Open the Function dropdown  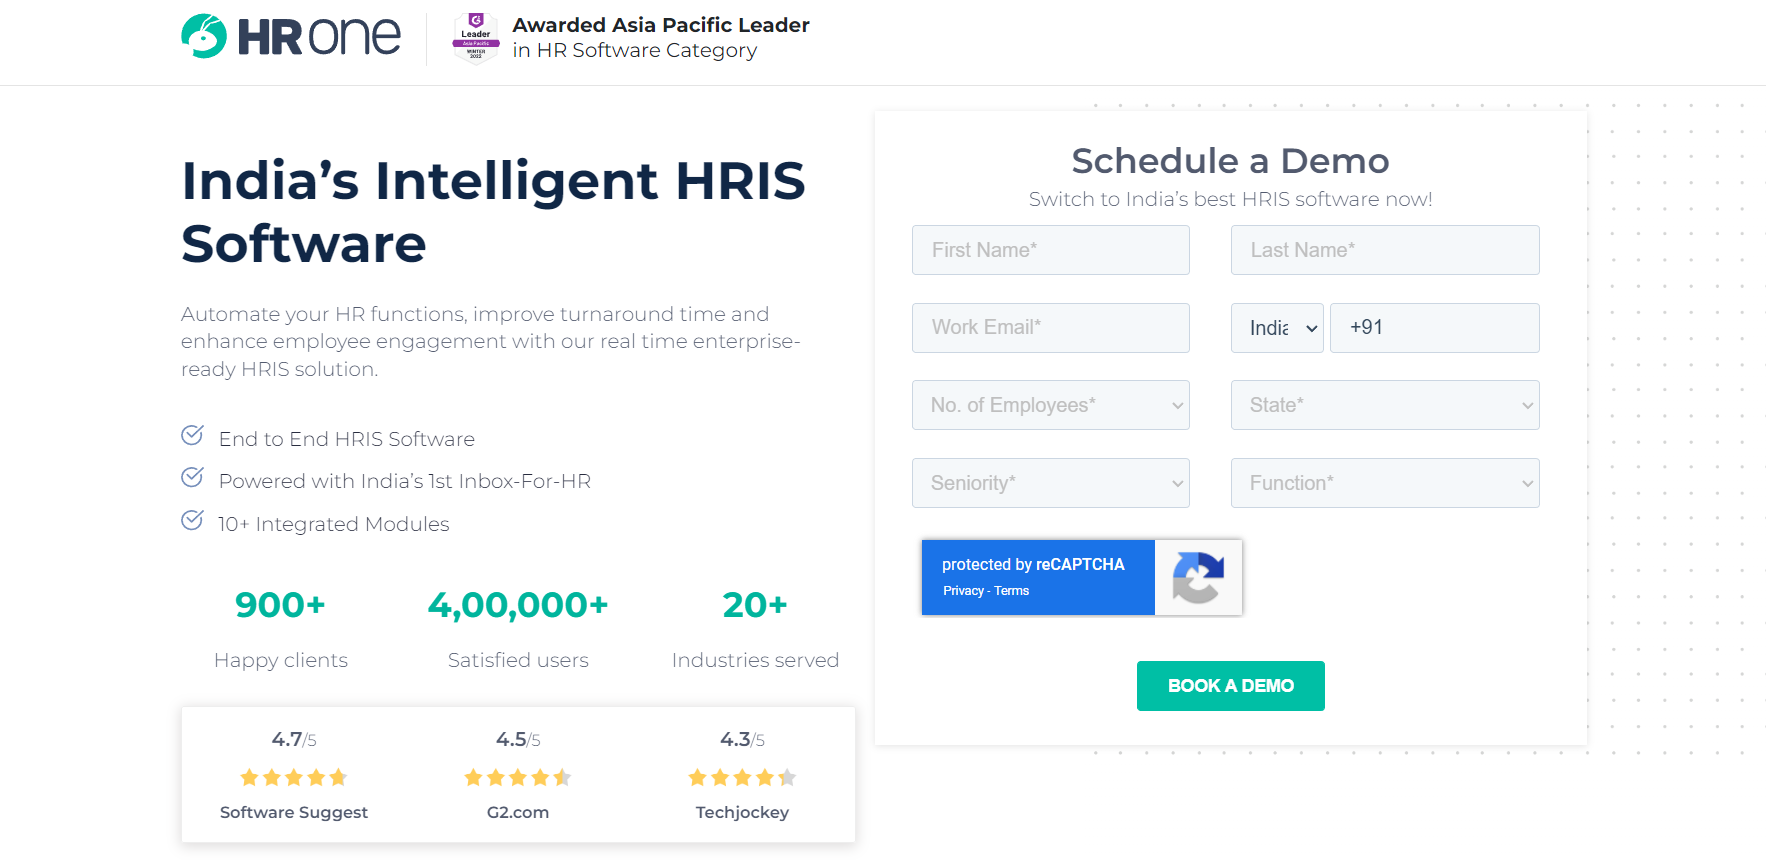(x=1384, y=483)
